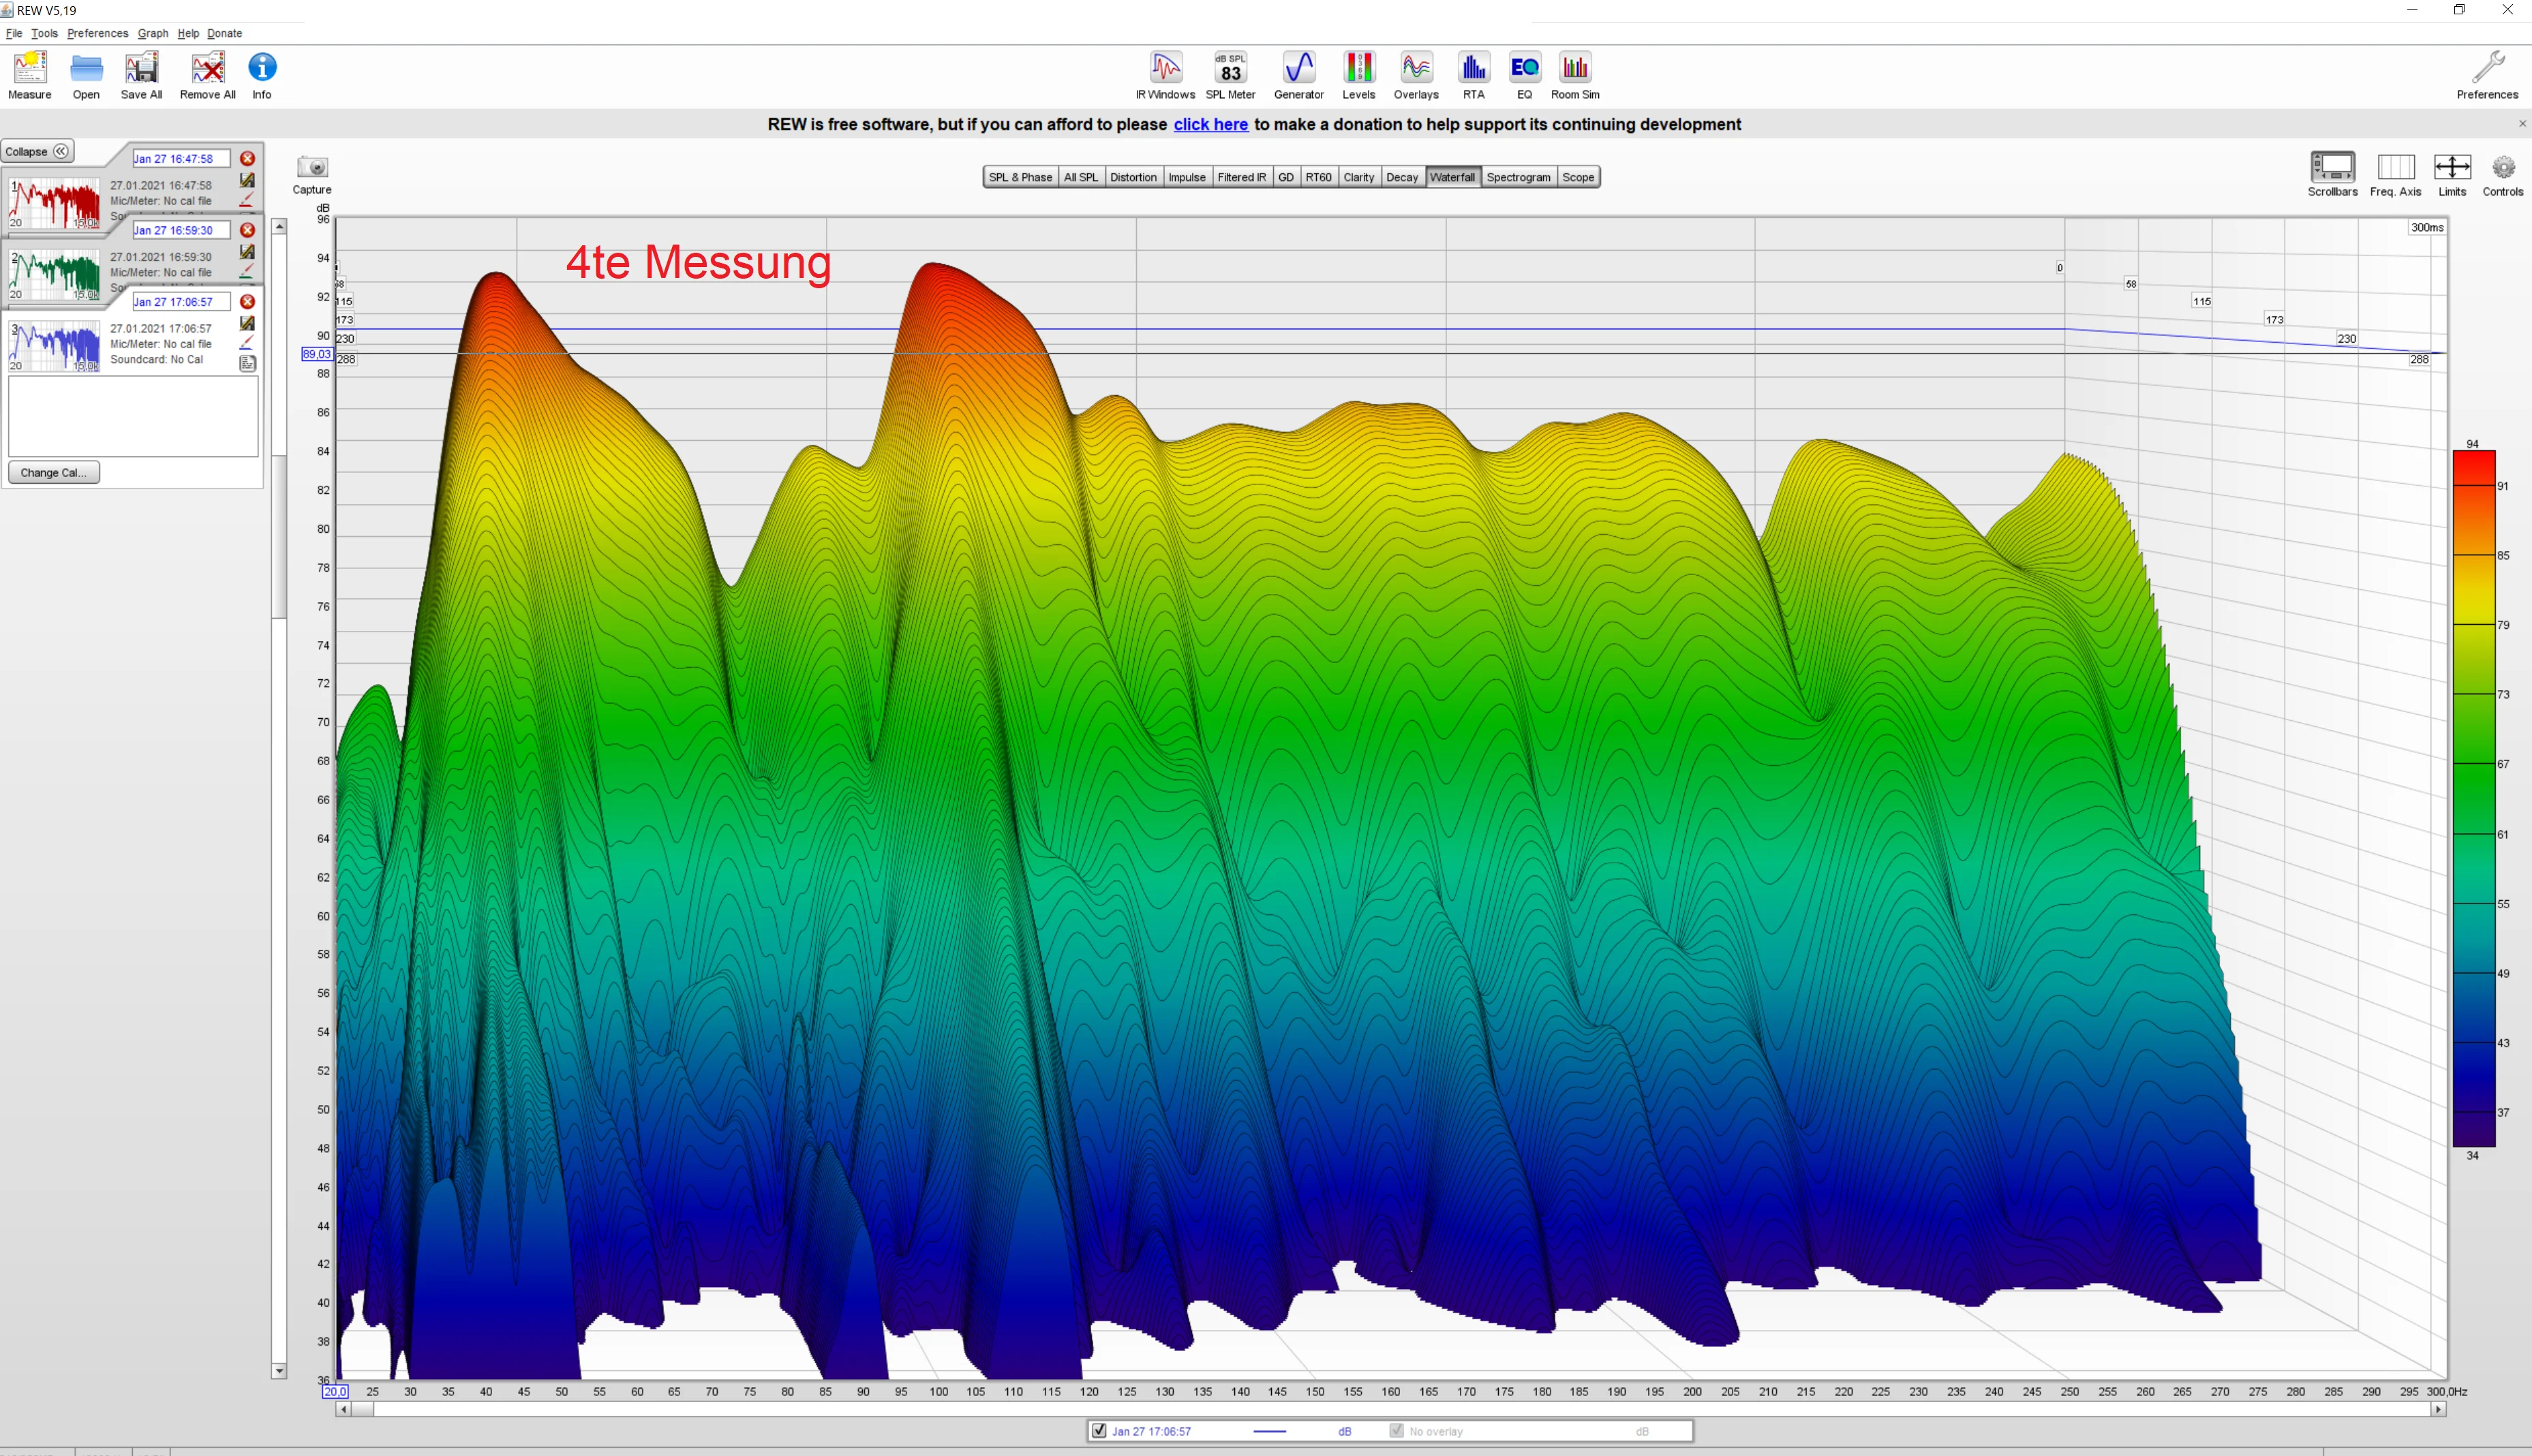Open the Info panel icon

(262, 76)
